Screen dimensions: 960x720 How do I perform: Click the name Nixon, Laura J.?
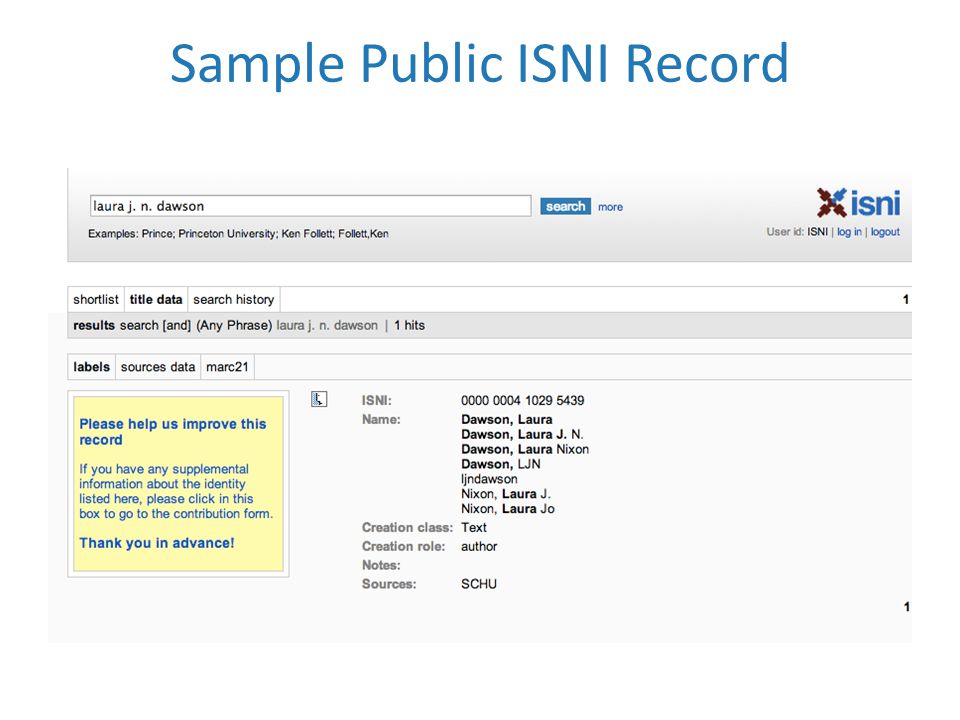tap(506, 494)
